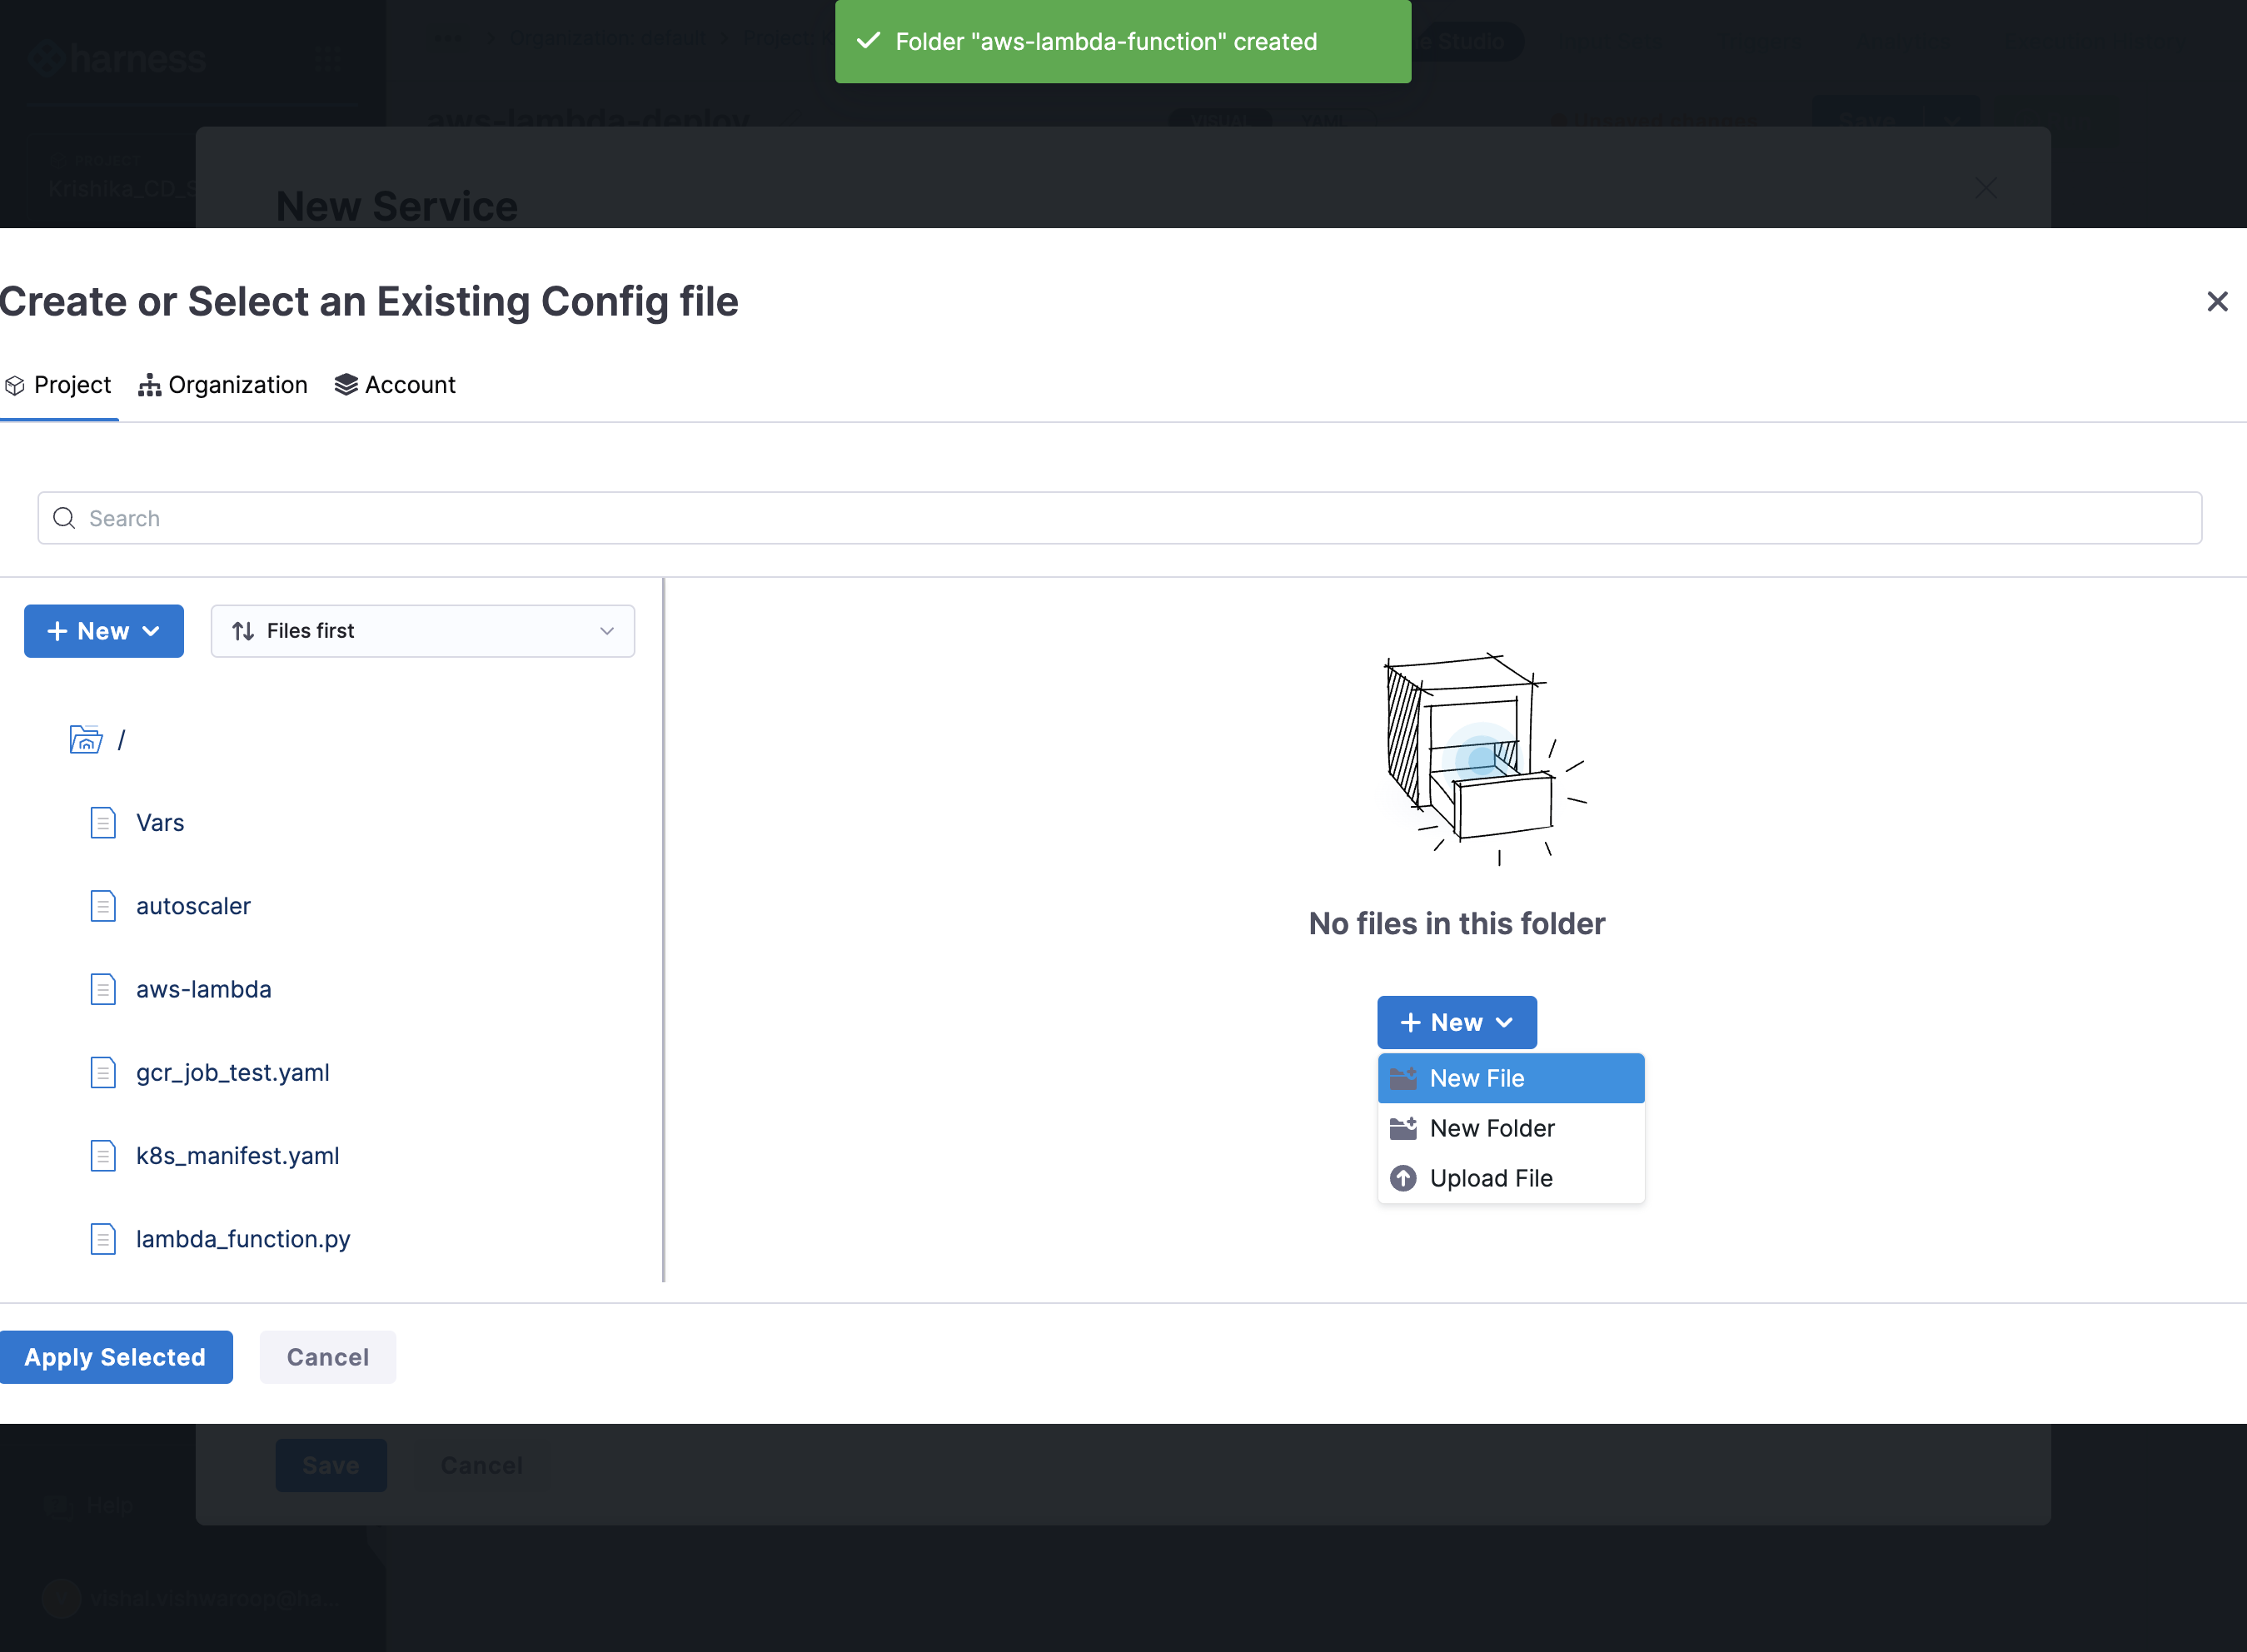Click the Organization hierarchy icon

click(x=149, y=385)
